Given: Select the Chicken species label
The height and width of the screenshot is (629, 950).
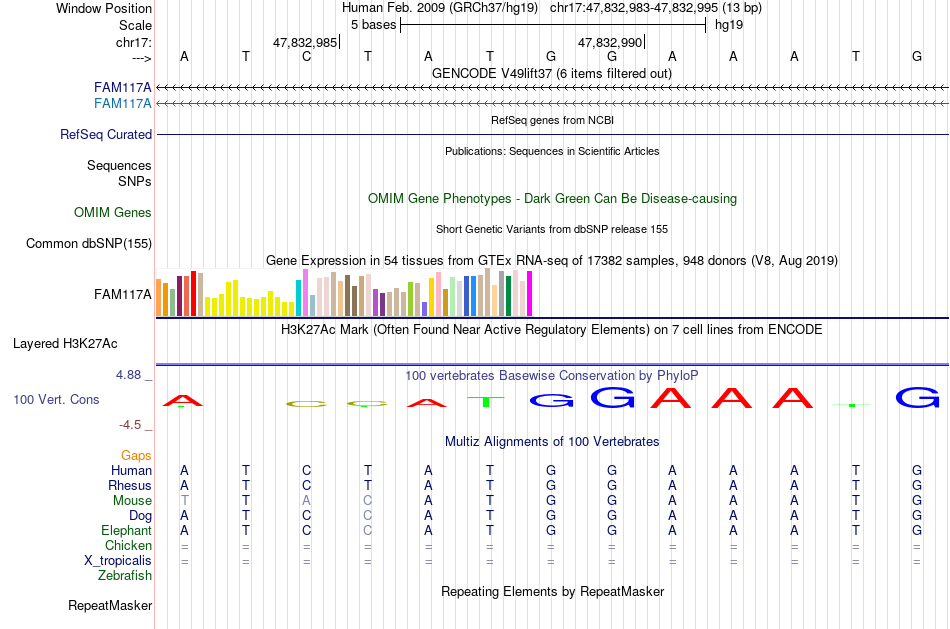Looking at the screenshot, I should click(x=128, y=545).
